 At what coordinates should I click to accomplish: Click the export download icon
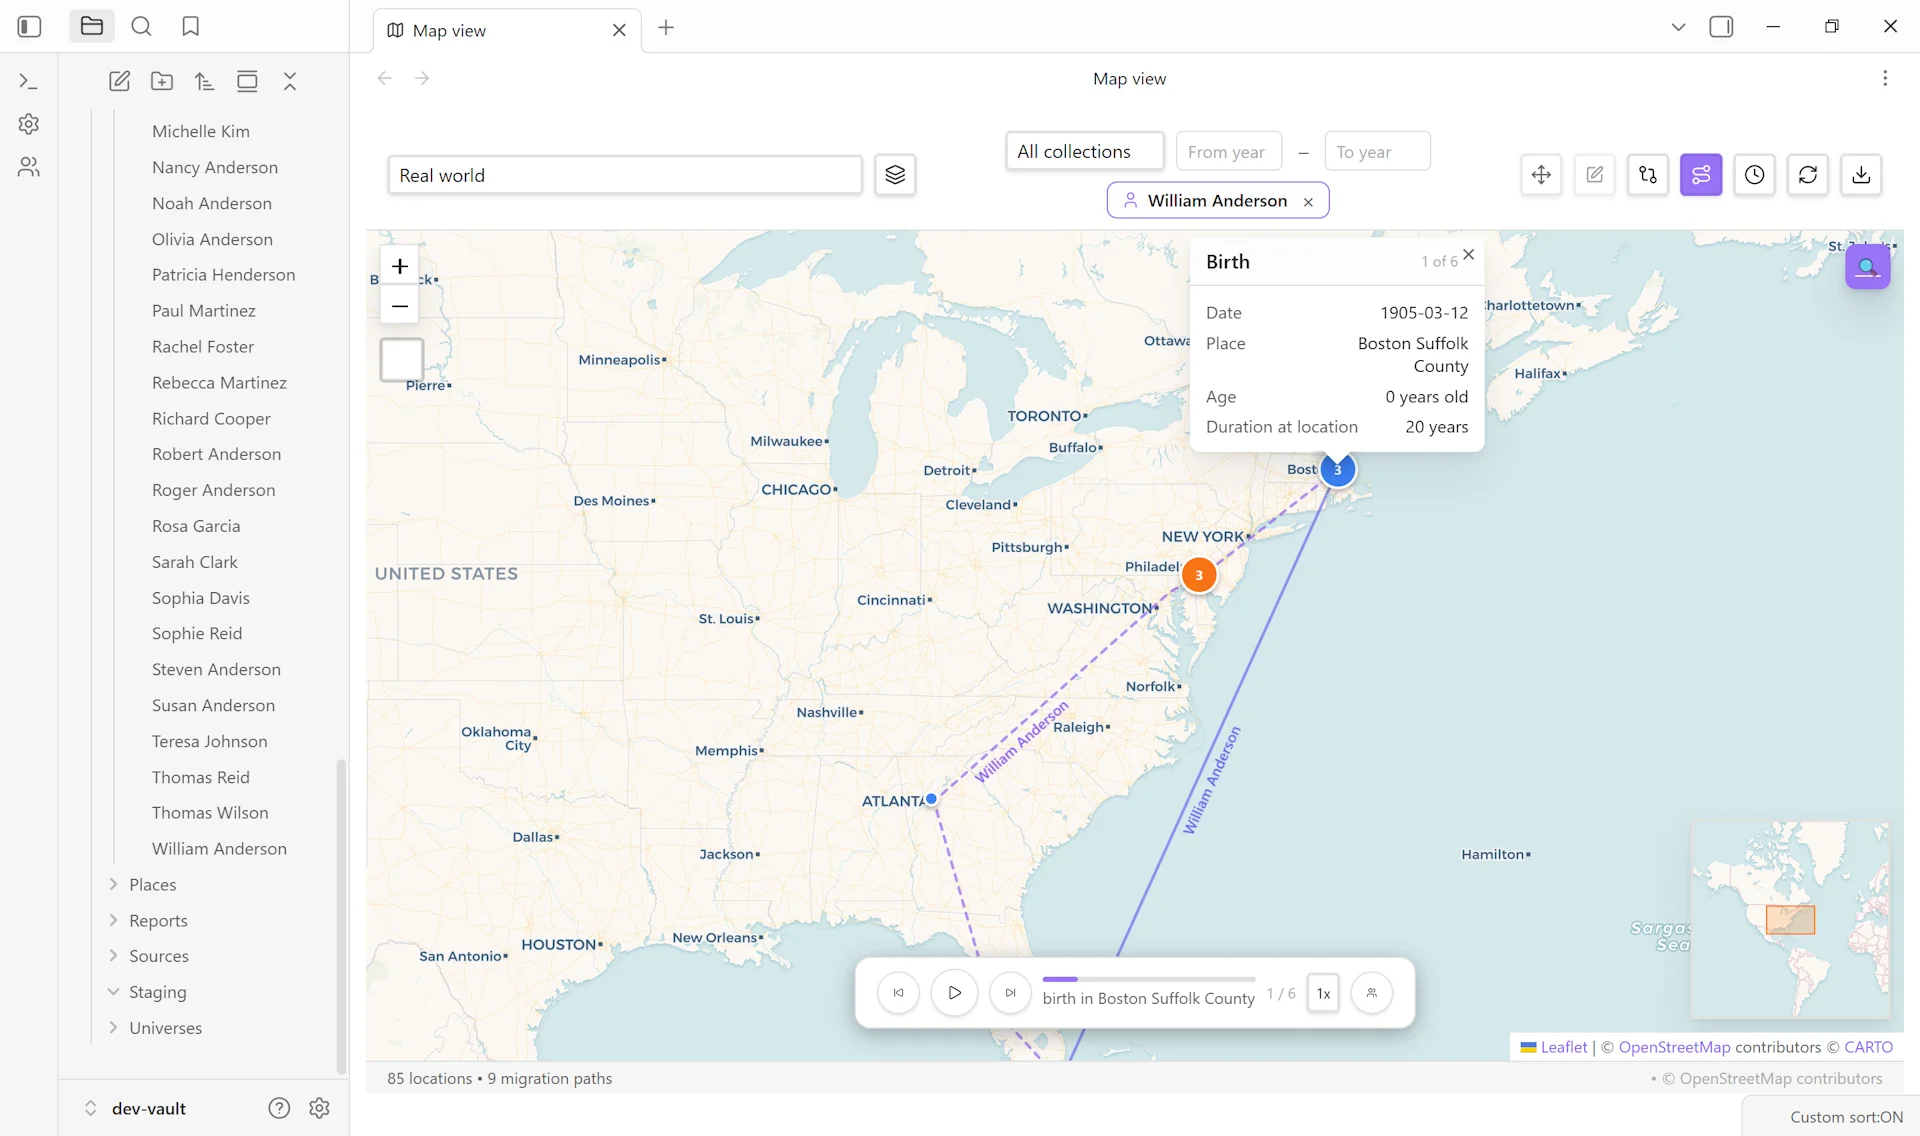1861,175
